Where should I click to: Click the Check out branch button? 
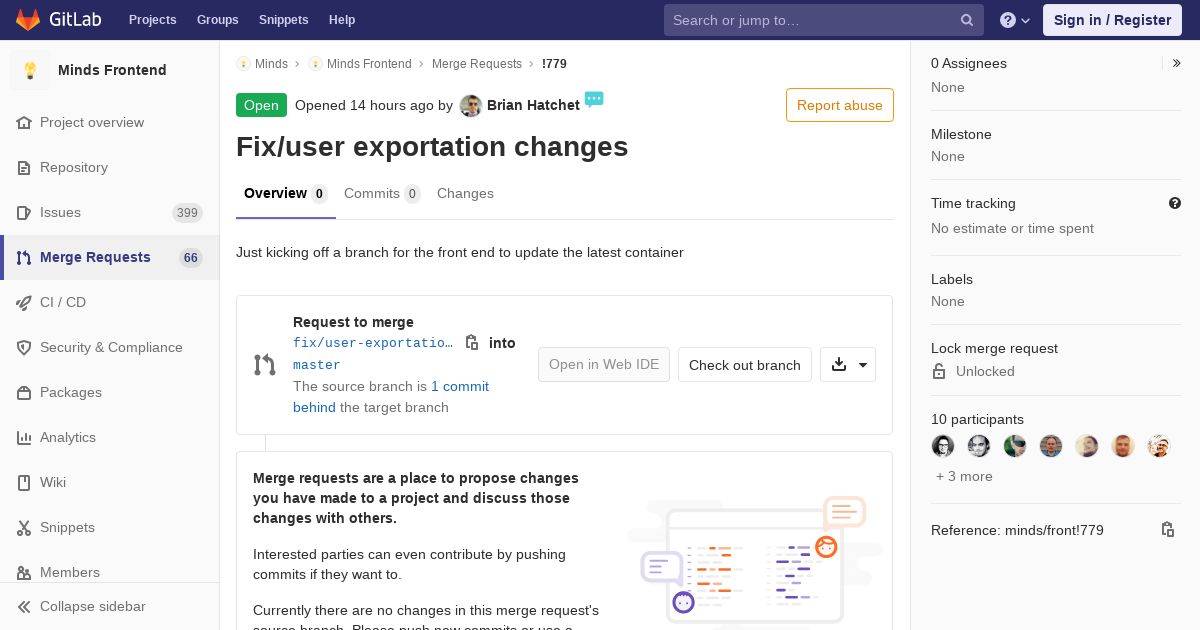(x=745, y=365)
